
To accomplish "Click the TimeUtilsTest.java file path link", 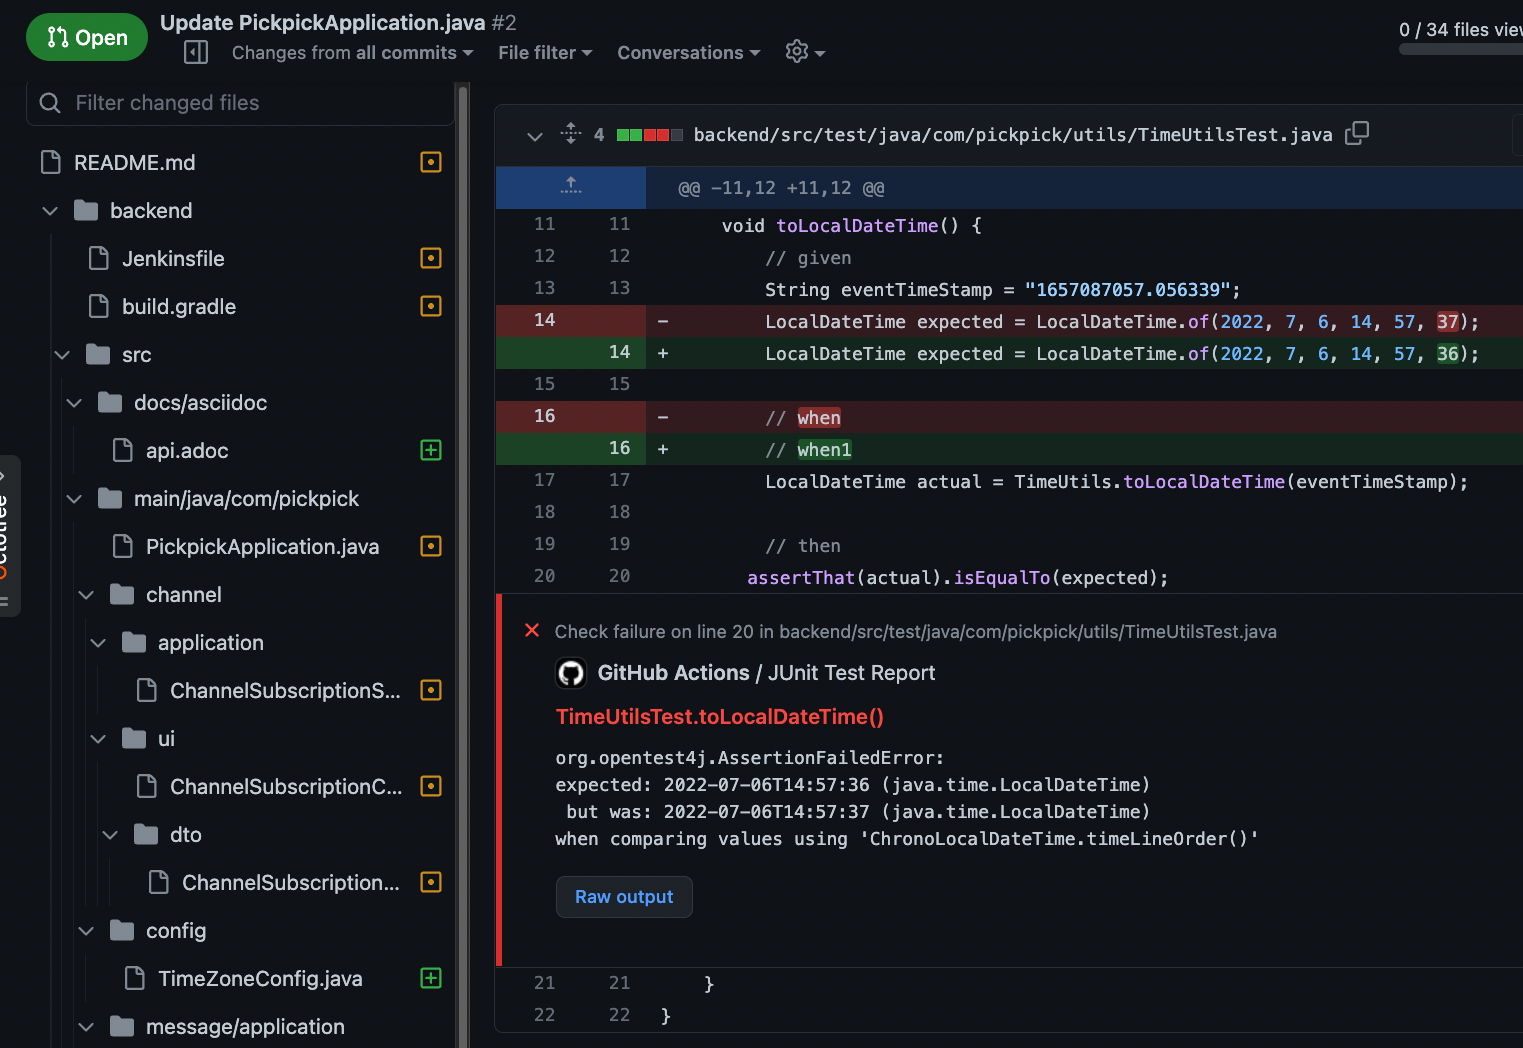I will [x=1013, y=135].
